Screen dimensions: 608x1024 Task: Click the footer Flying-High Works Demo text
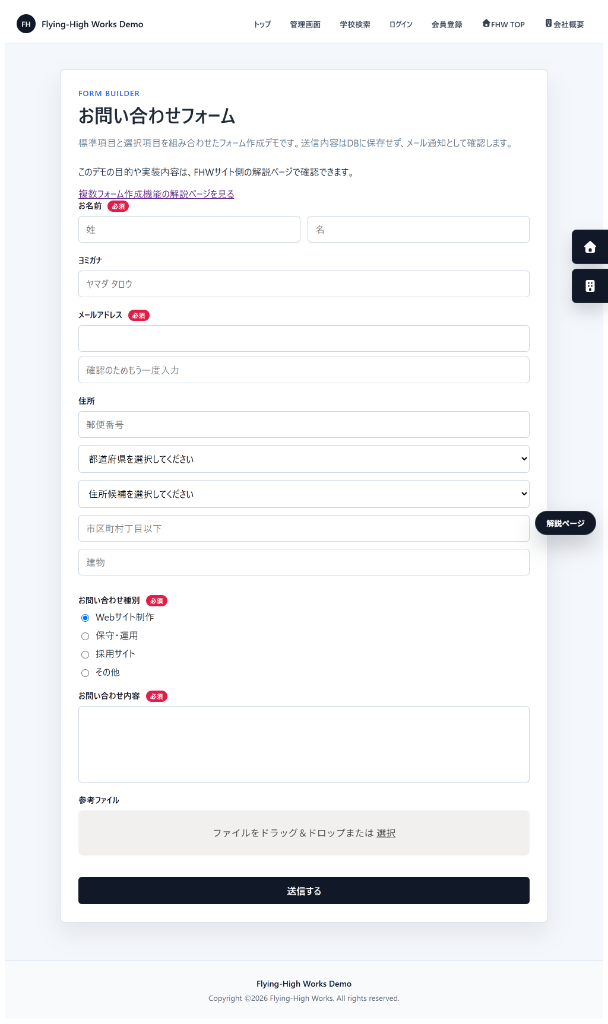(304, 984)
